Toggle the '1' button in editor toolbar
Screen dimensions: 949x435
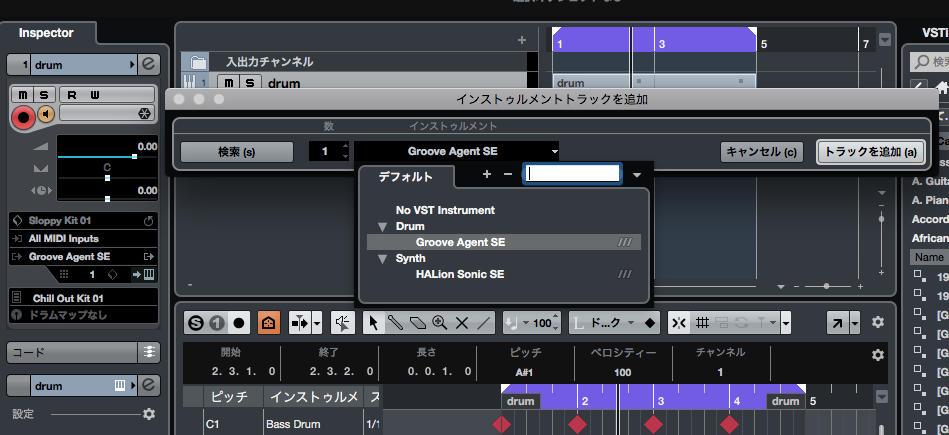(217, 323)
